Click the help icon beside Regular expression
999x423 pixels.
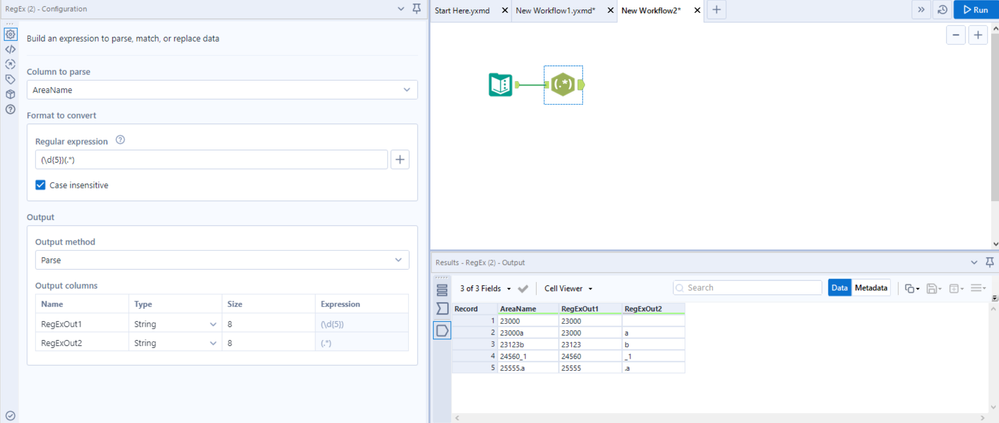[120, 140]
